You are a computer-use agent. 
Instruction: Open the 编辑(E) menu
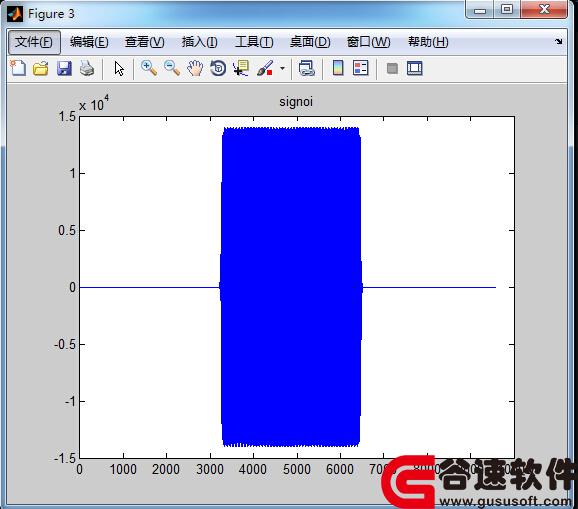[x=89, y=42]
